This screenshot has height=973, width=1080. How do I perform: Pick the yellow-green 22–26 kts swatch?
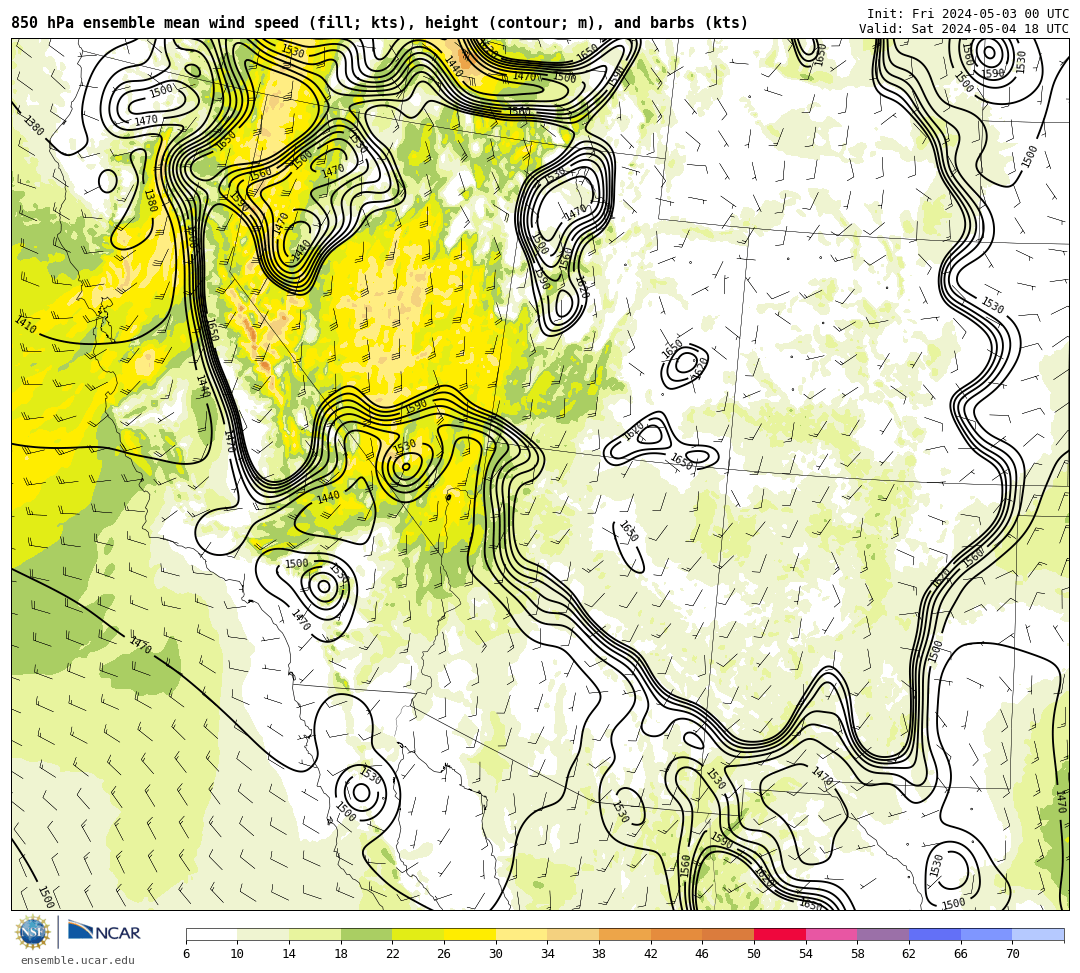coord(418,934)
